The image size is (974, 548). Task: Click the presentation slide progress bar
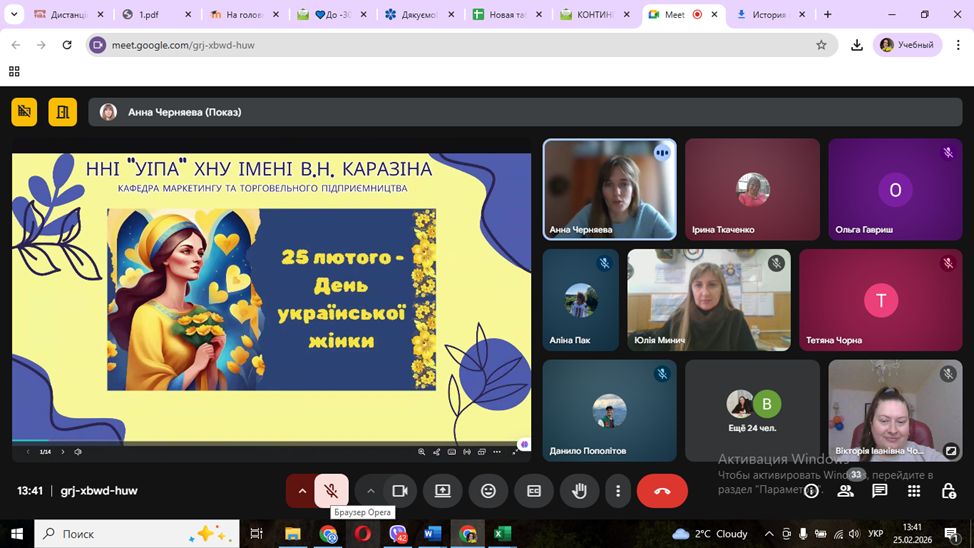tap(270, 441)
